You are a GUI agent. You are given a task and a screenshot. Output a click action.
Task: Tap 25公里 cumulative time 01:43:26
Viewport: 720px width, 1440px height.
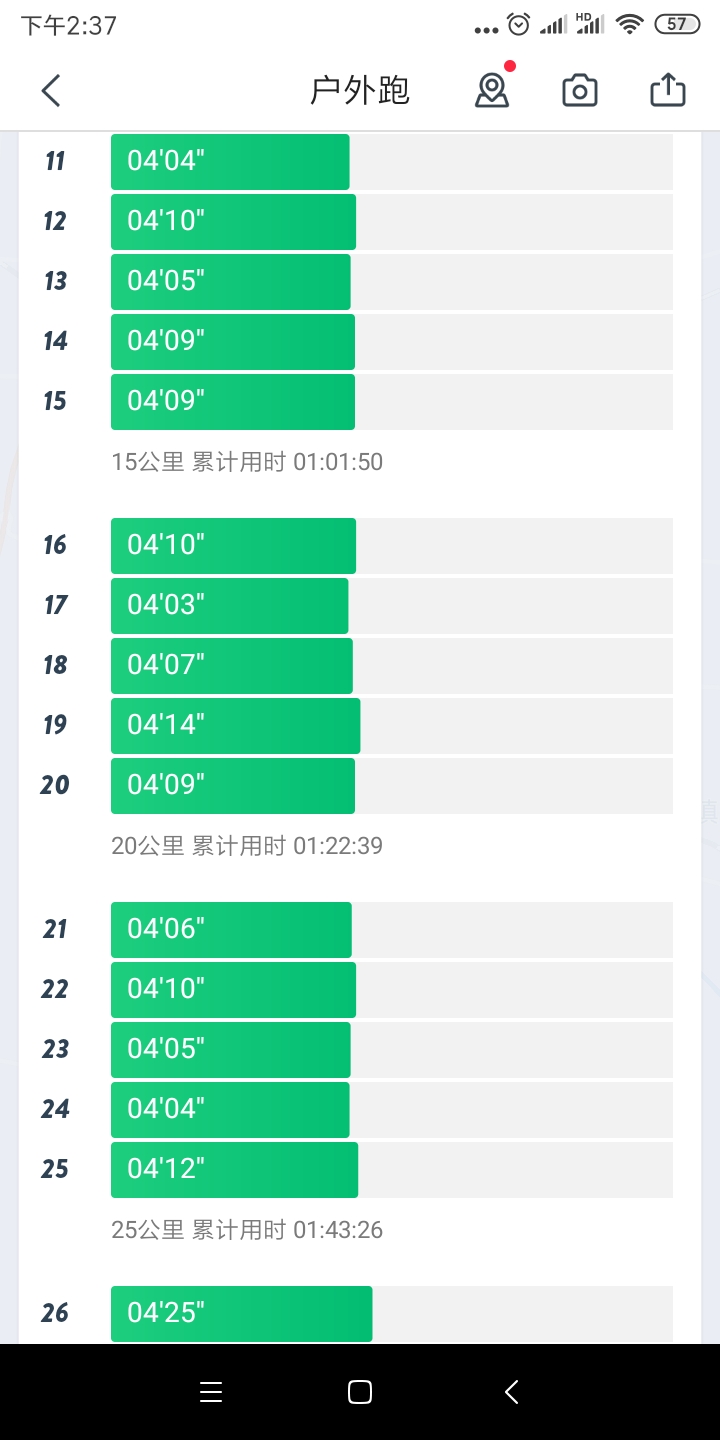(x=247, y=1230)
